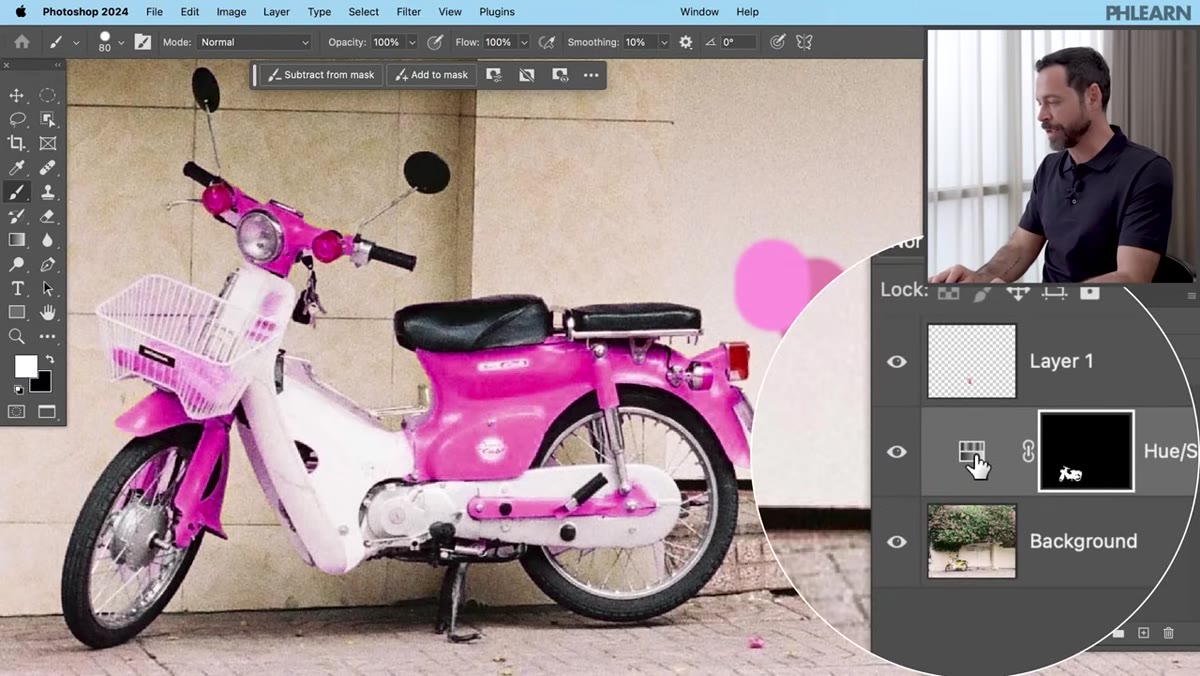This screenshot has width=1200, height=676.
Task: Toggle lock image pixels
Action: coord(982,293)
